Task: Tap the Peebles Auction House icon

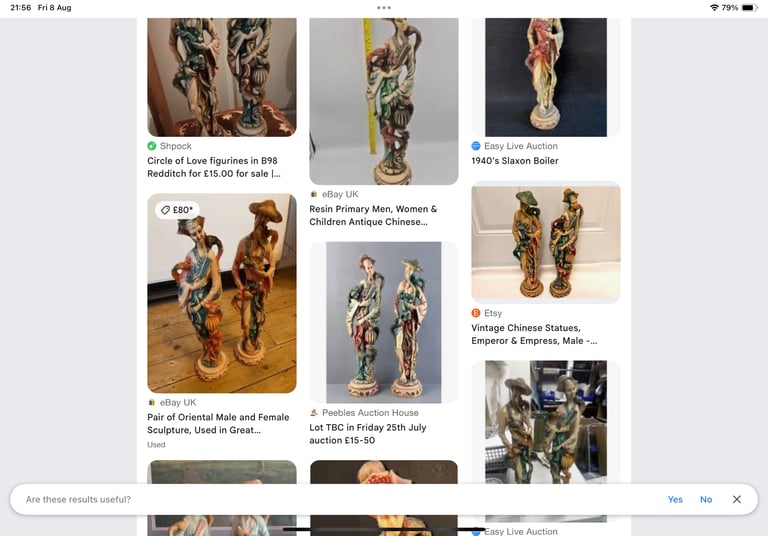Action: click(314, 413)
